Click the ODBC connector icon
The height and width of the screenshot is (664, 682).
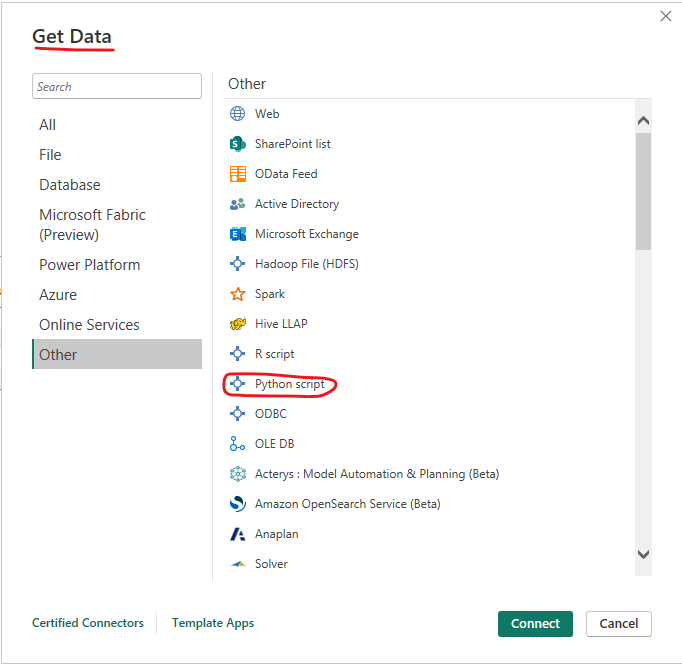237,414
